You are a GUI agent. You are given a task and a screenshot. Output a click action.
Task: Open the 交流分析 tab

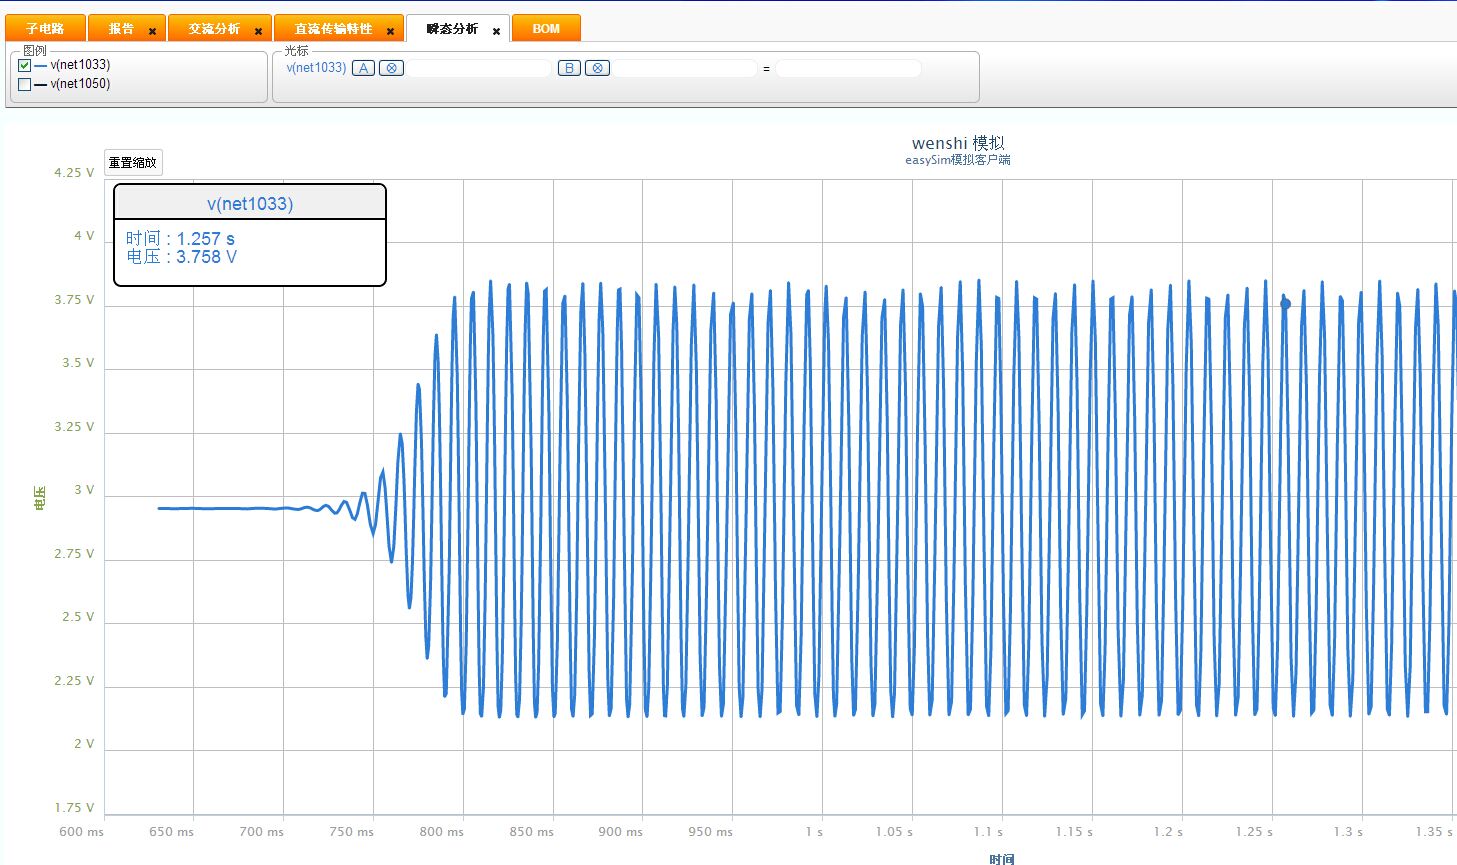[215, 28]
